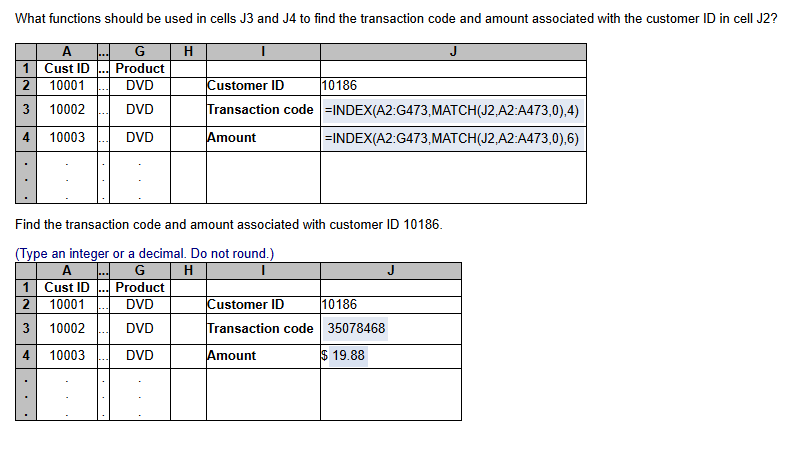
Task: Click the Amount INDEX formula field
Action: [x=453, y=138]
